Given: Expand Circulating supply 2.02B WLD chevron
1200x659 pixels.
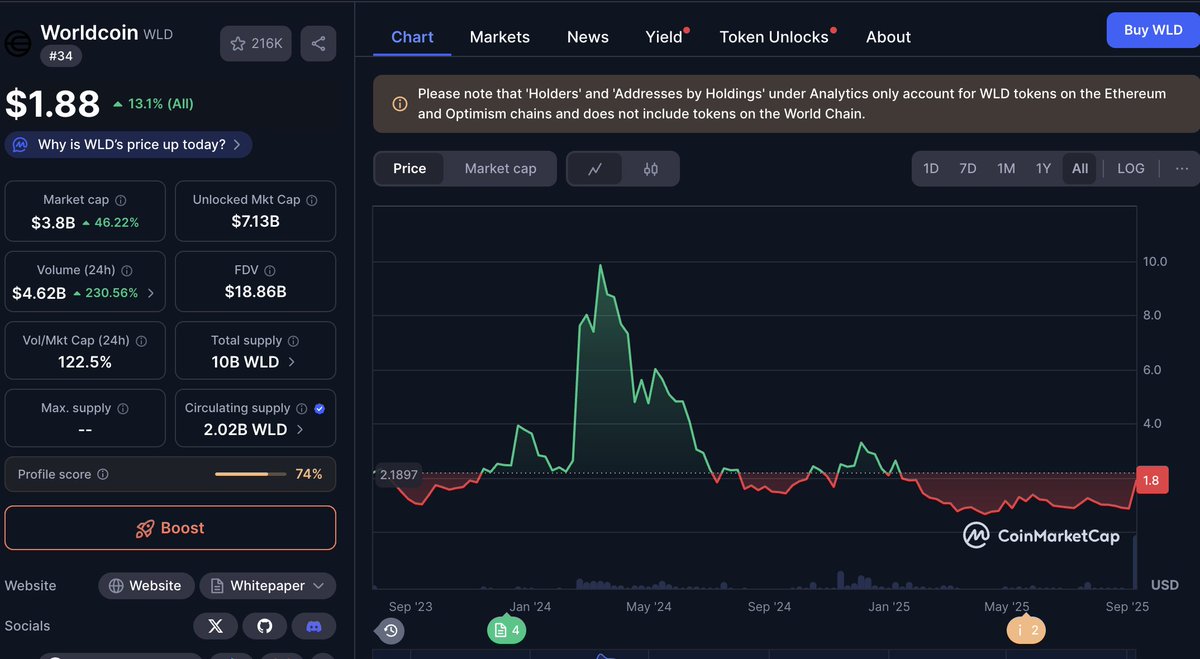Looking at the screenshot, I should pos(300,430).
